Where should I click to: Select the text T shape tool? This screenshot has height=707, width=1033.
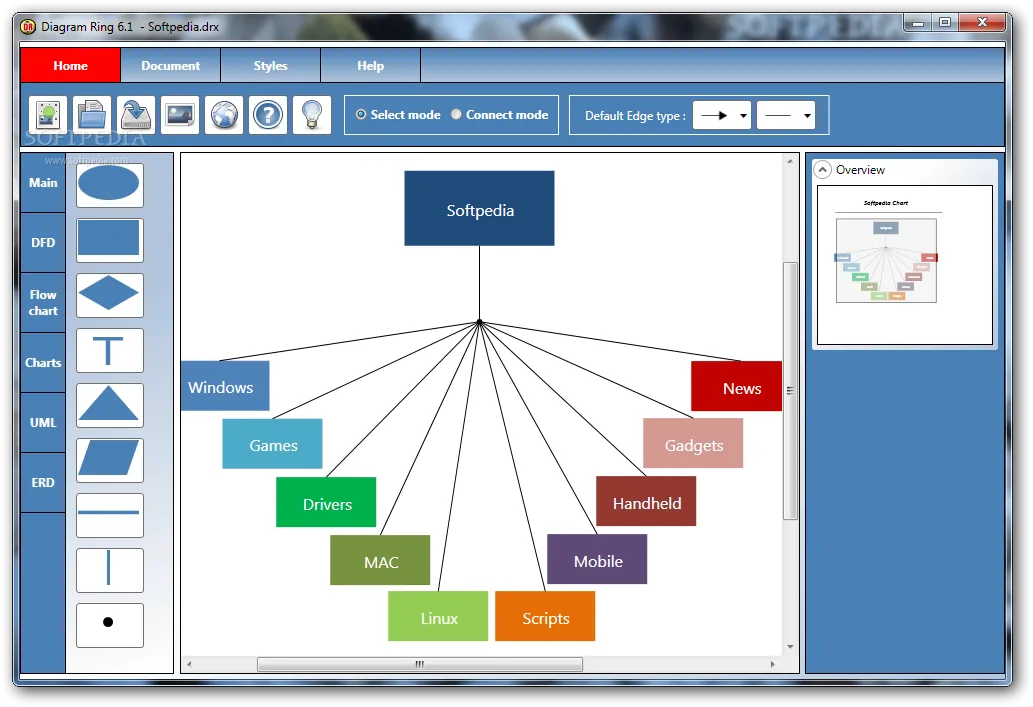[x=109, y=350]
